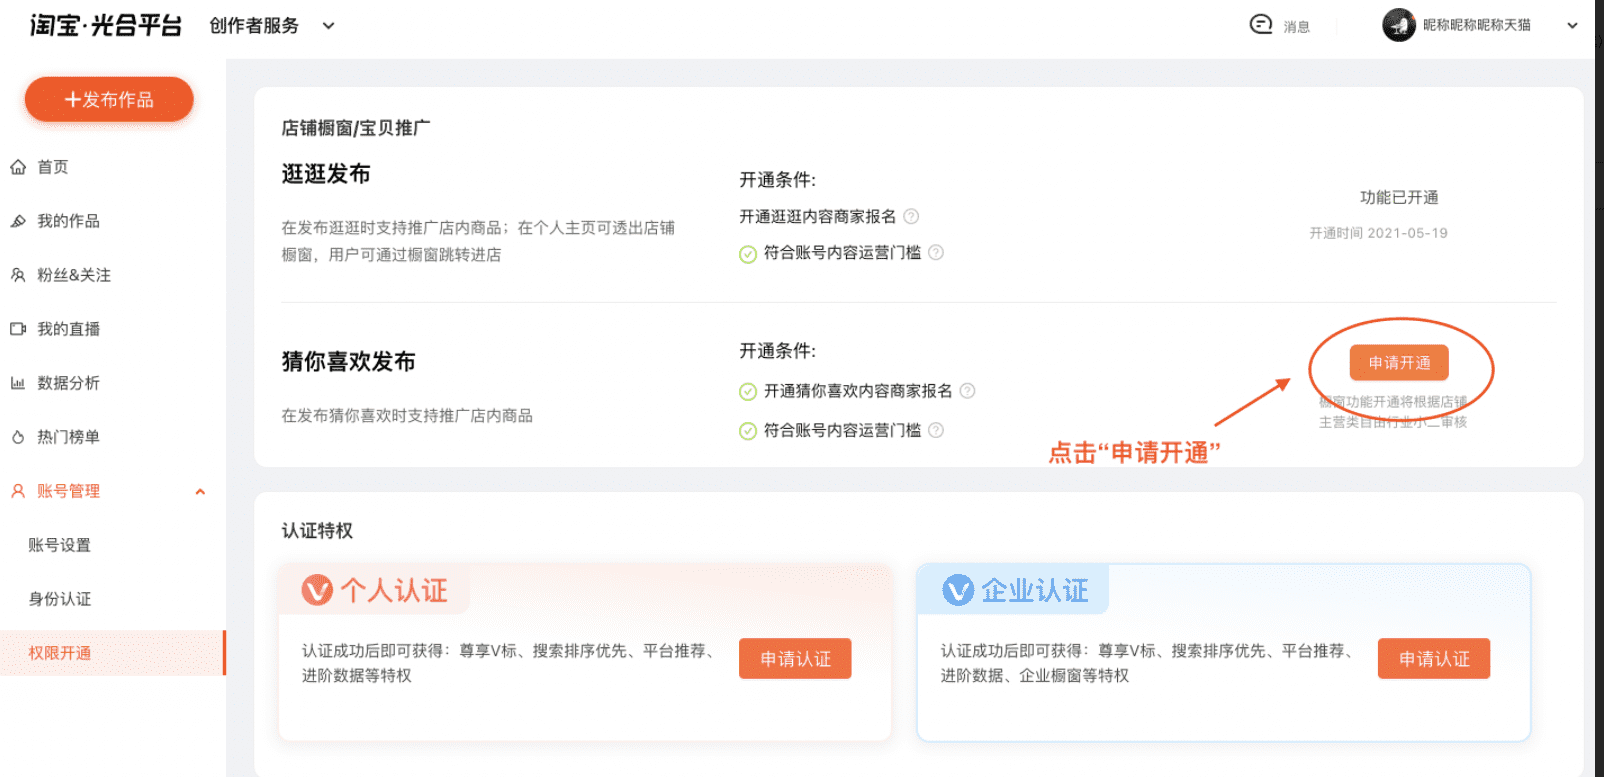The image size is (1604, 777).
Task: Click the 功能已开通 status text
Action: point(1399,198)
